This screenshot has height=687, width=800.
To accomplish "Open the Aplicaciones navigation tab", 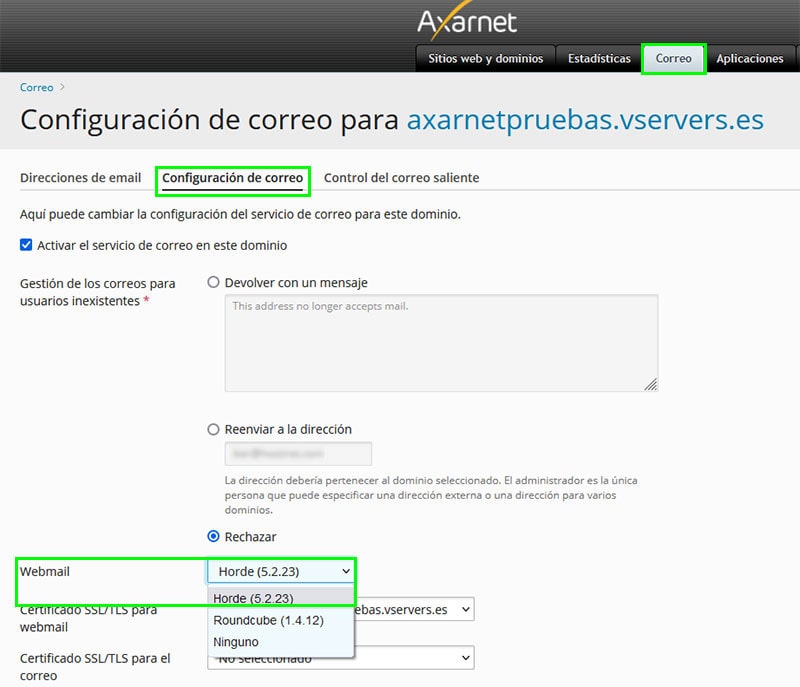I will pos(749,58).
